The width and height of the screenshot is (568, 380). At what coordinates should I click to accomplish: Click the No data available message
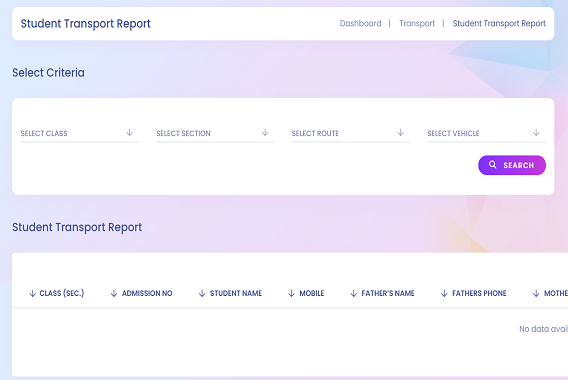click(x=543, y=329)
